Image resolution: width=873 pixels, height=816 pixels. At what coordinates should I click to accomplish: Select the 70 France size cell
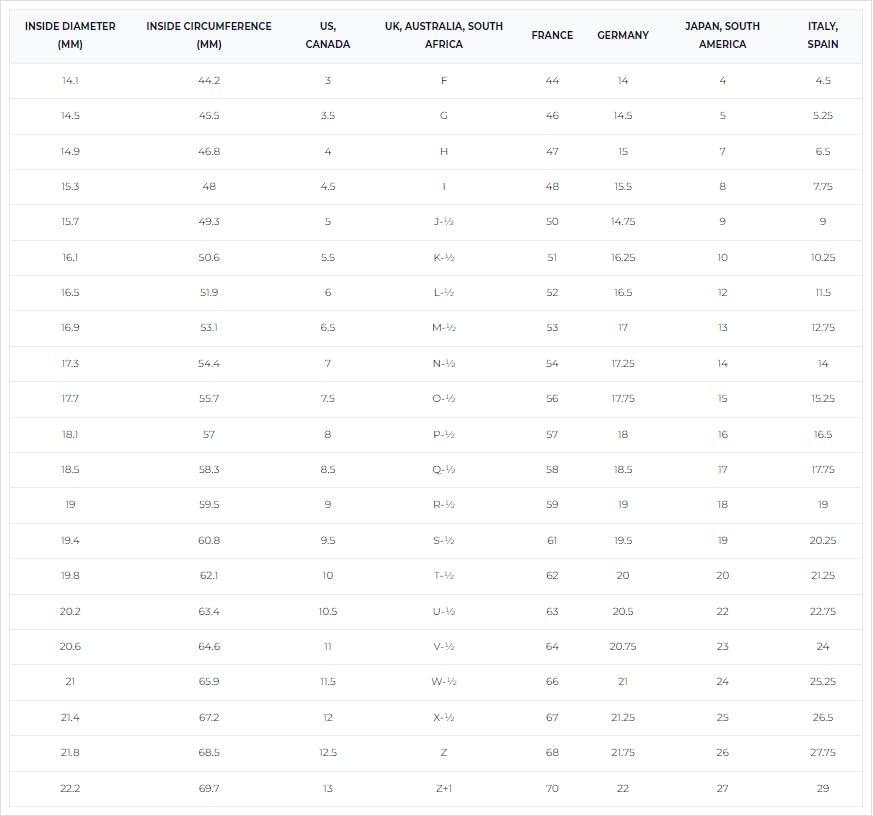click(552, 788)
